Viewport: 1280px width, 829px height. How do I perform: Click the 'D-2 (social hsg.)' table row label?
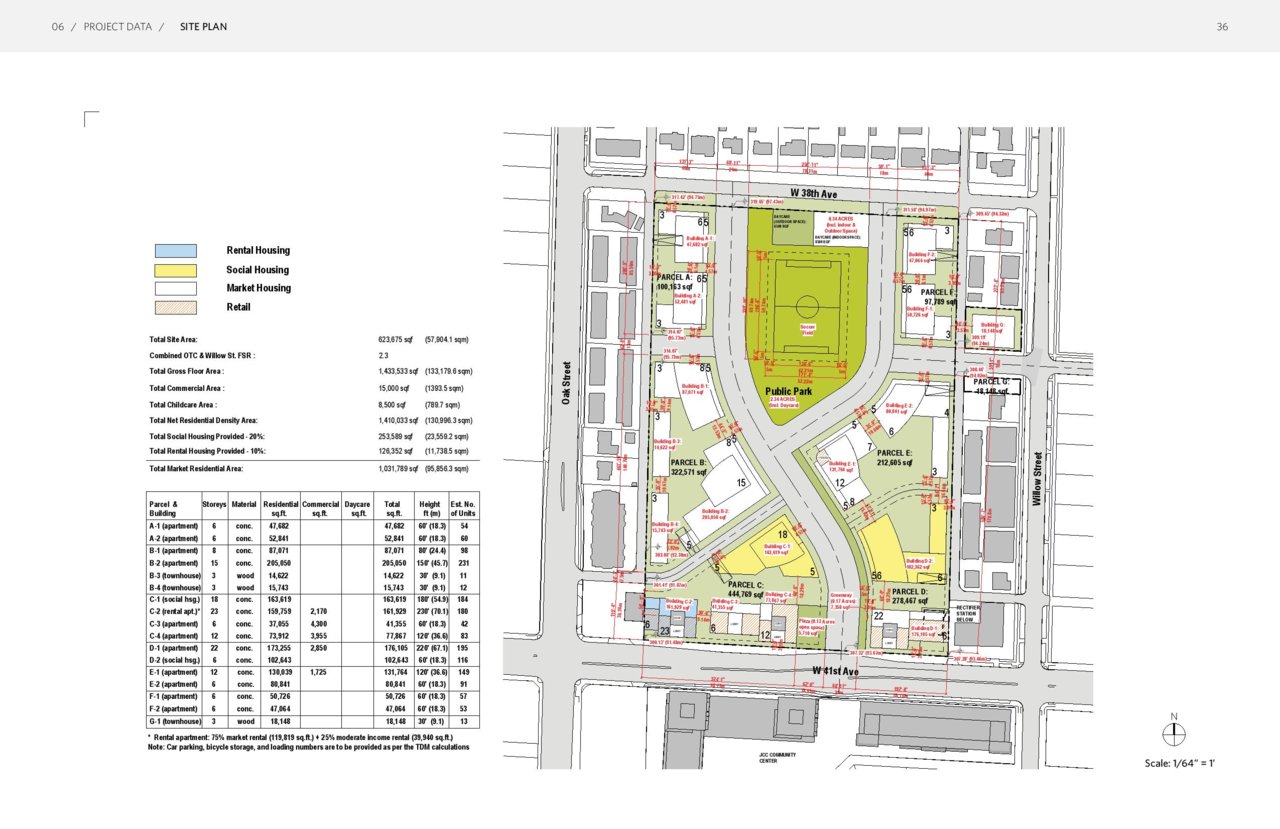point(175,660)
